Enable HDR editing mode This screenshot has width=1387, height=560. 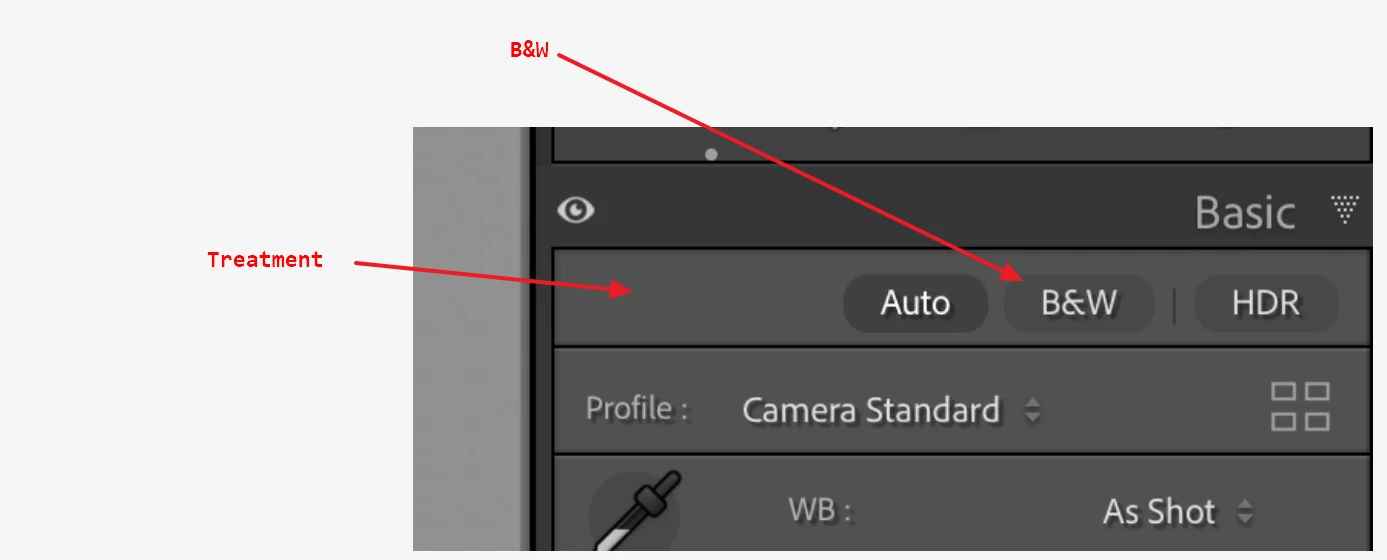click(x=1266, y=303)
